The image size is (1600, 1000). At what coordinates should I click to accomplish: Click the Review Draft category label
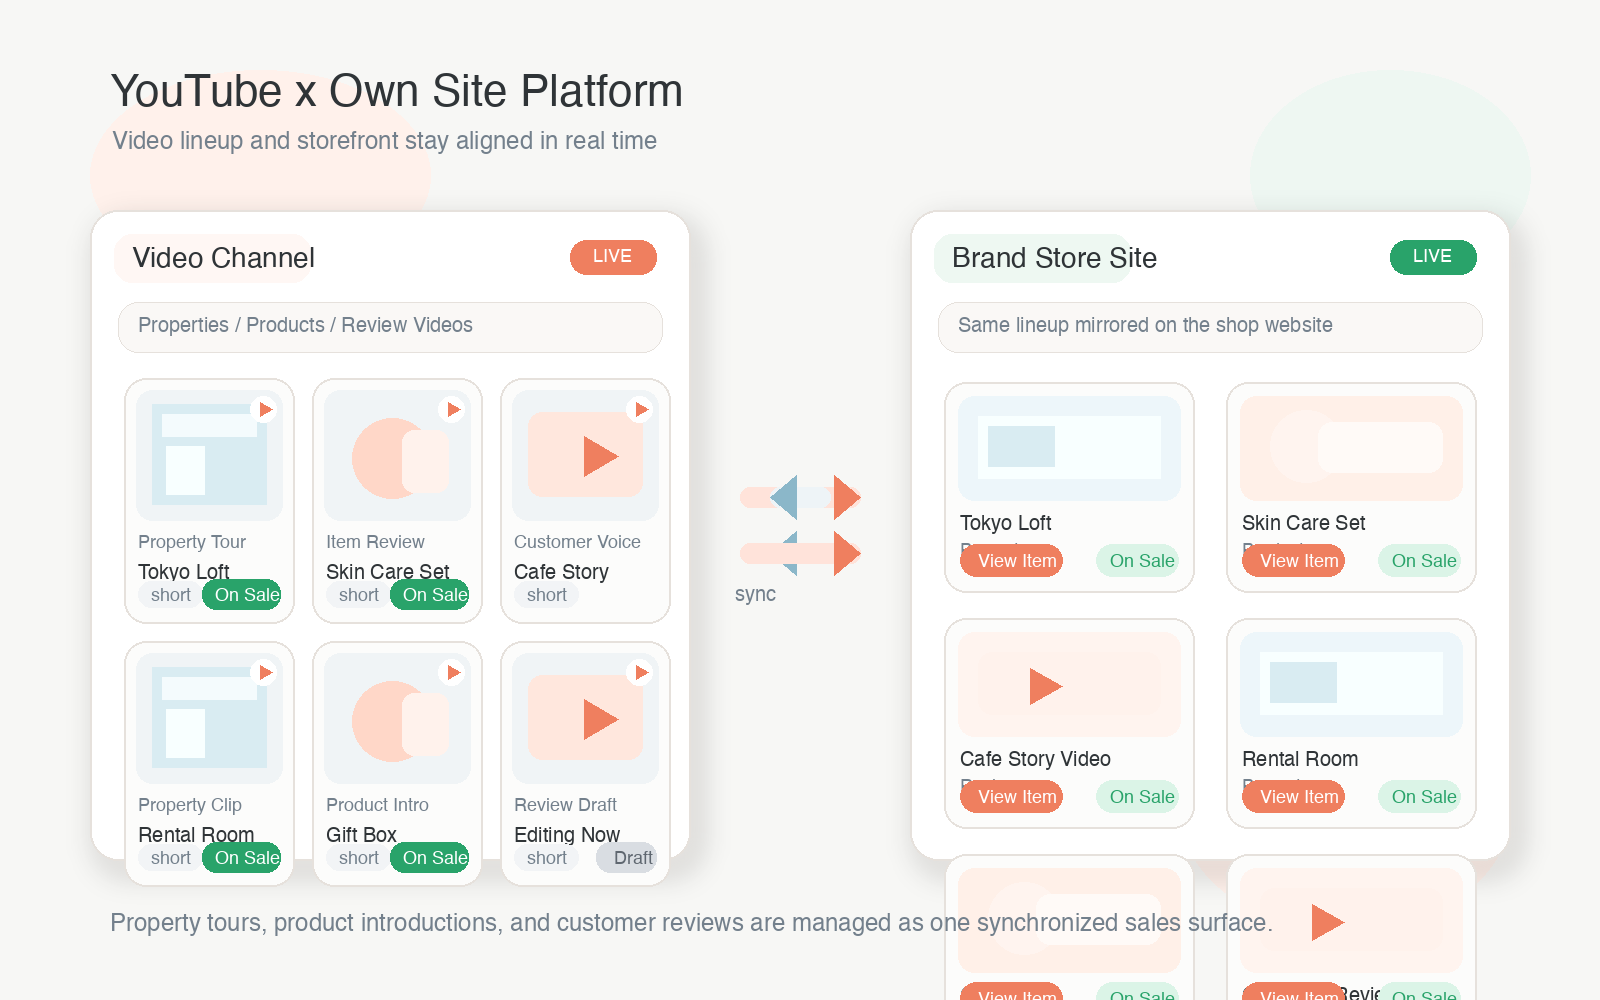point(565,805)
